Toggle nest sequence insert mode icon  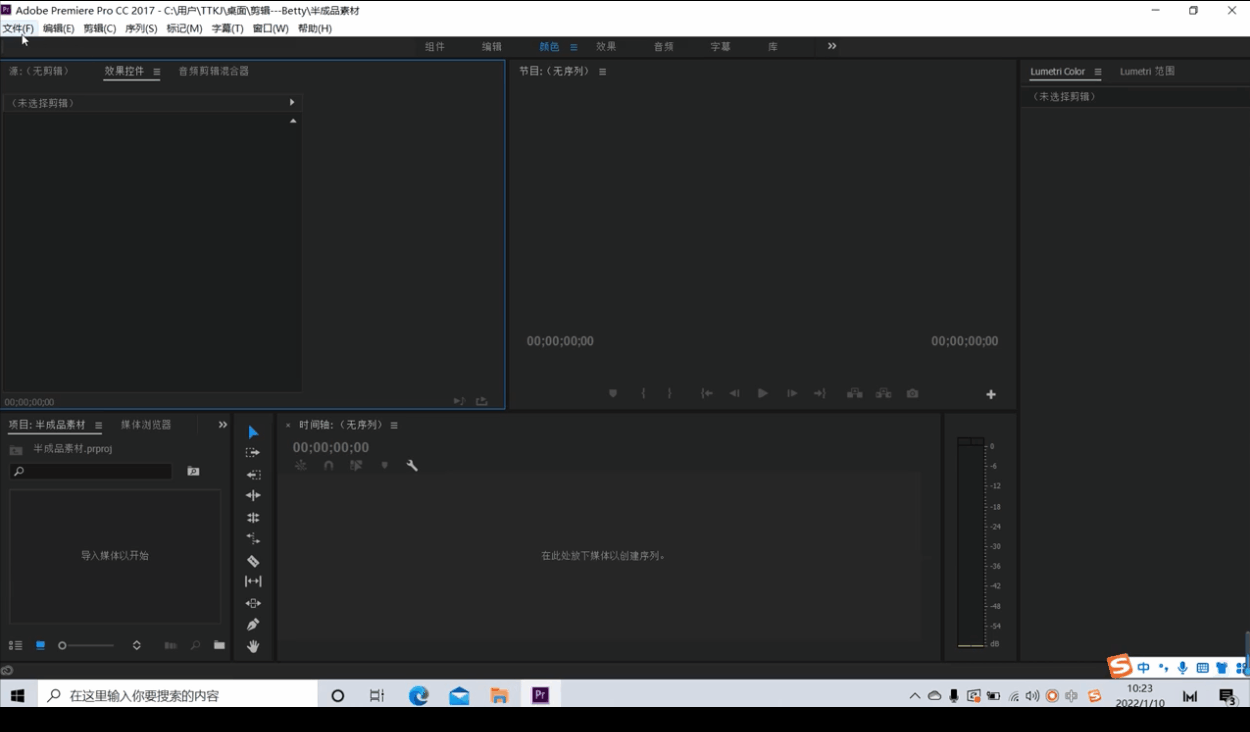tap(301, 466)
